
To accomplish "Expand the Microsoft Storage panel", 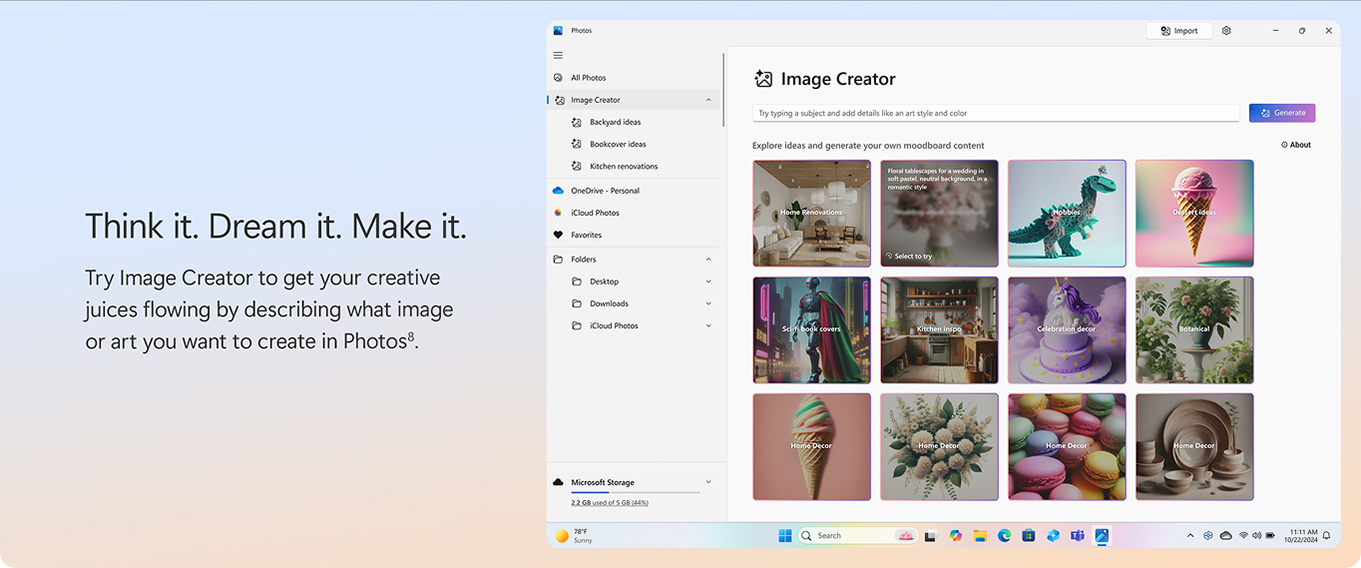I will [708, 482].
